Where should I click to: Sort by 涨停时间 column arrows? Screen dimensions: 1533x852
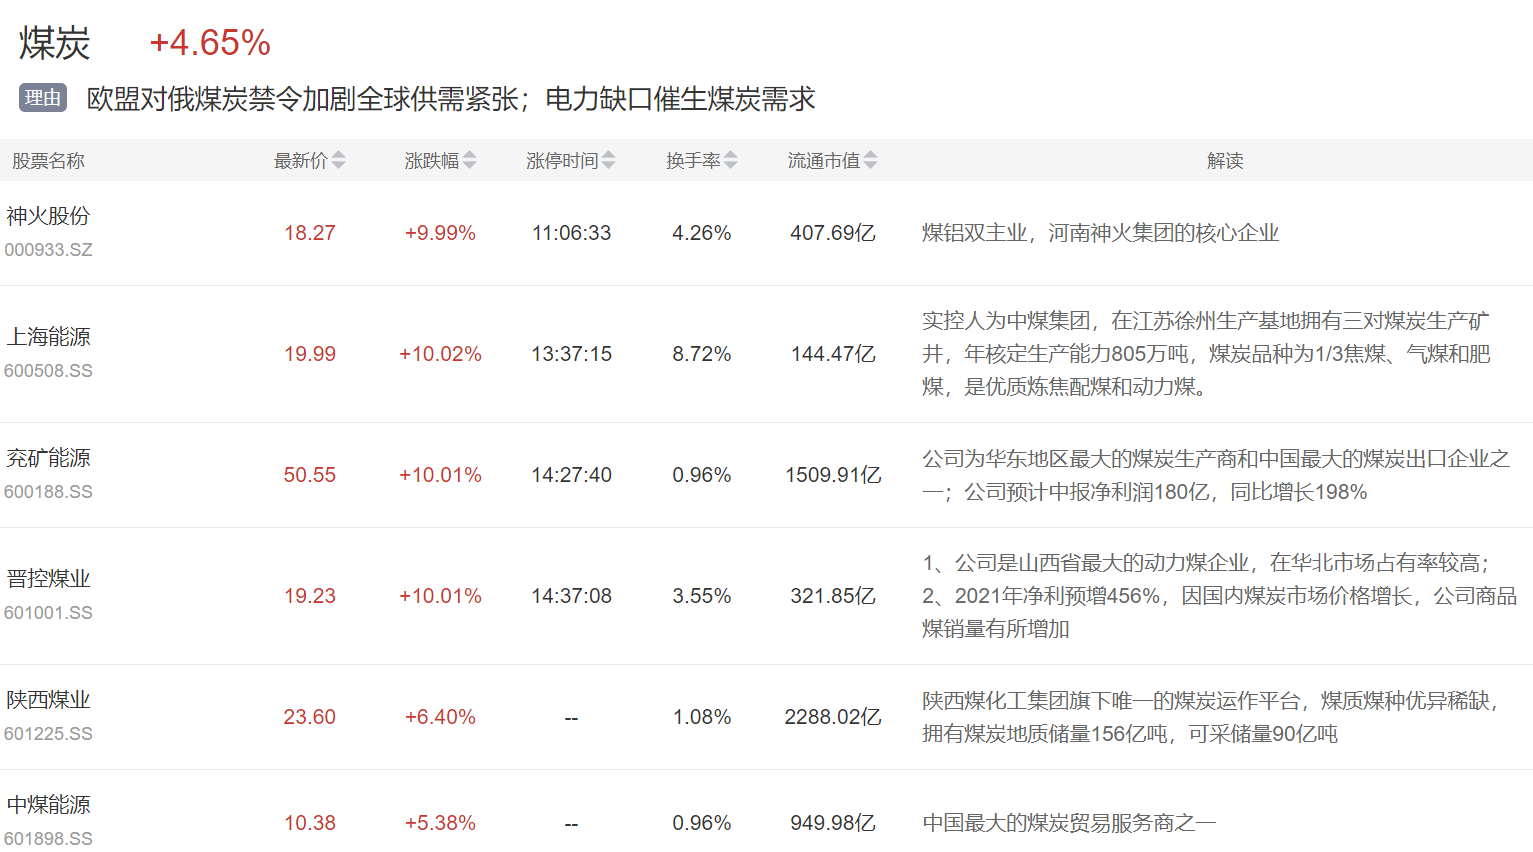pos(608,160)
